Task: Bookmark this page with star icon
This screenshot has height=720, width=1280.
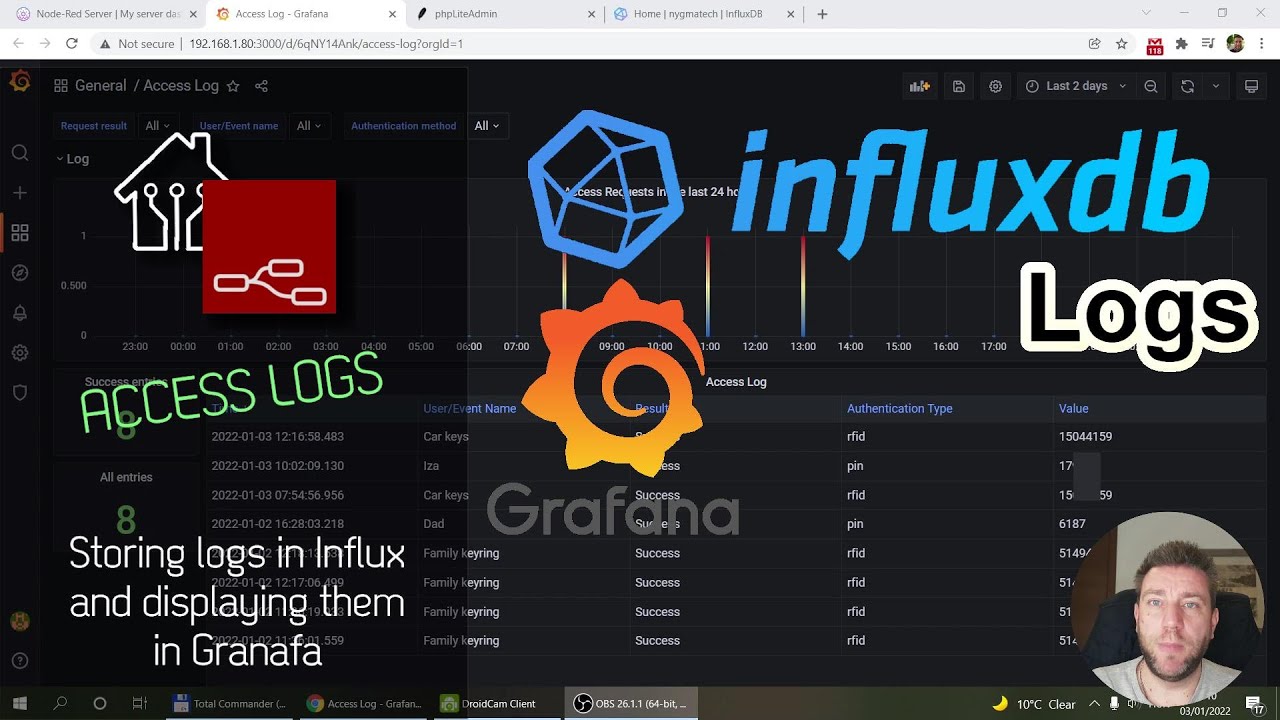Action: [x=1122, y=43]
